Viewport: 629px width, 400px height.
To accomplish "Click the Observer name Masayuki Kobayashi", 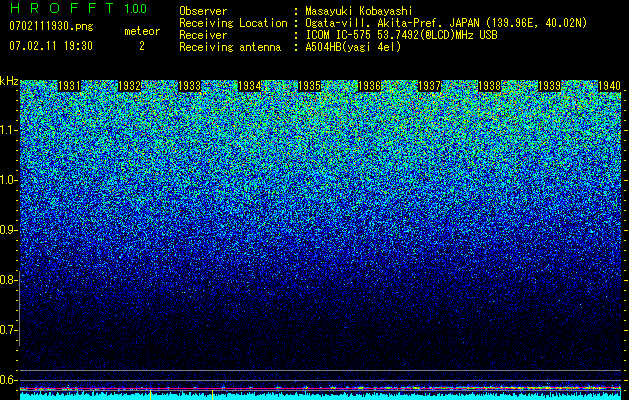I will (x=359, y=11).
